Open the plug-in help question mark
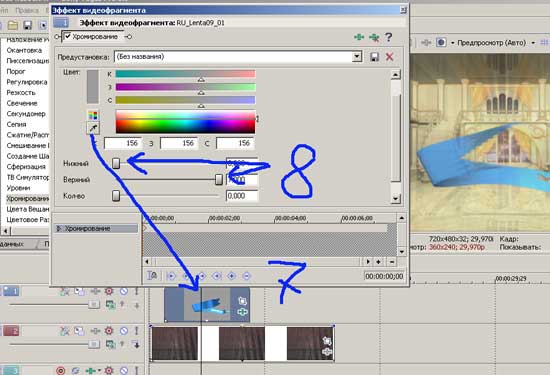Viewport: 550px width, 375px height. pos(388,37)
